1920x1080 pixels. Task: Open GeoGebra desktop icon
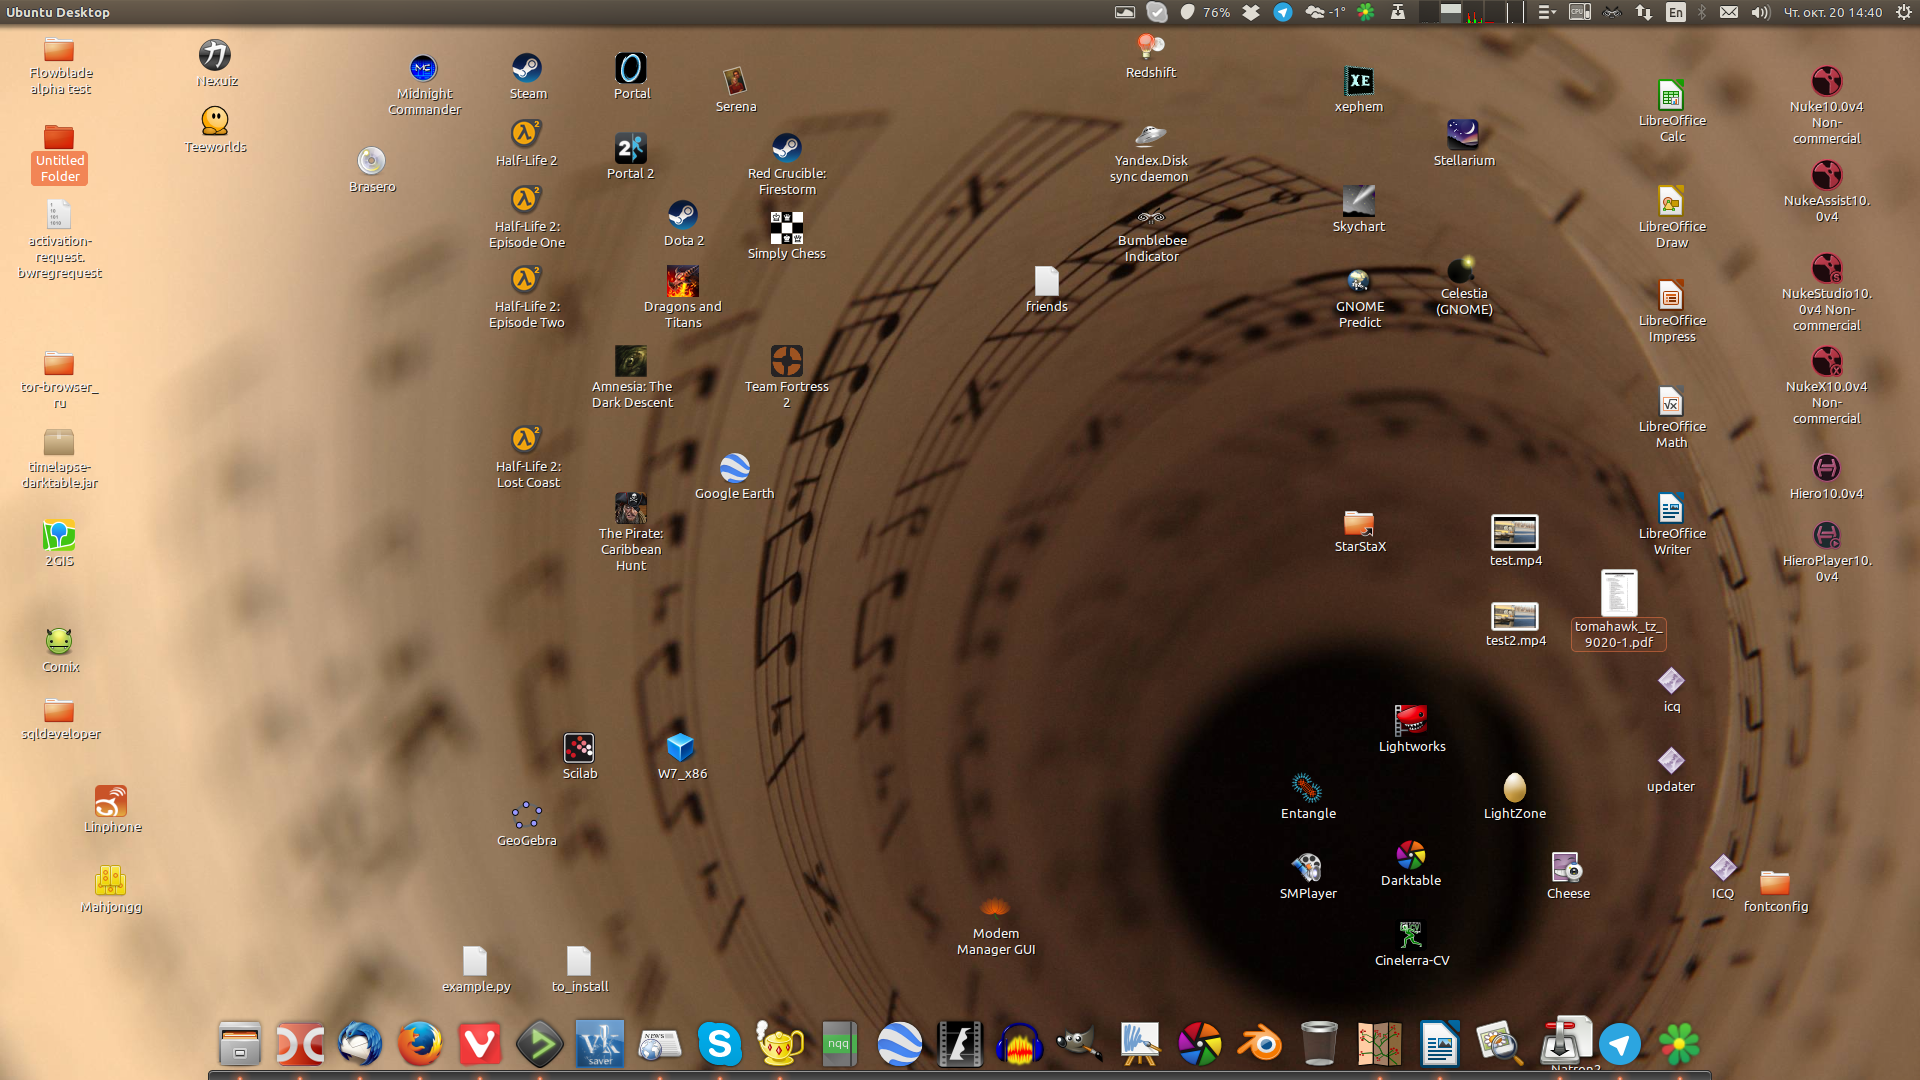point(526,816)
